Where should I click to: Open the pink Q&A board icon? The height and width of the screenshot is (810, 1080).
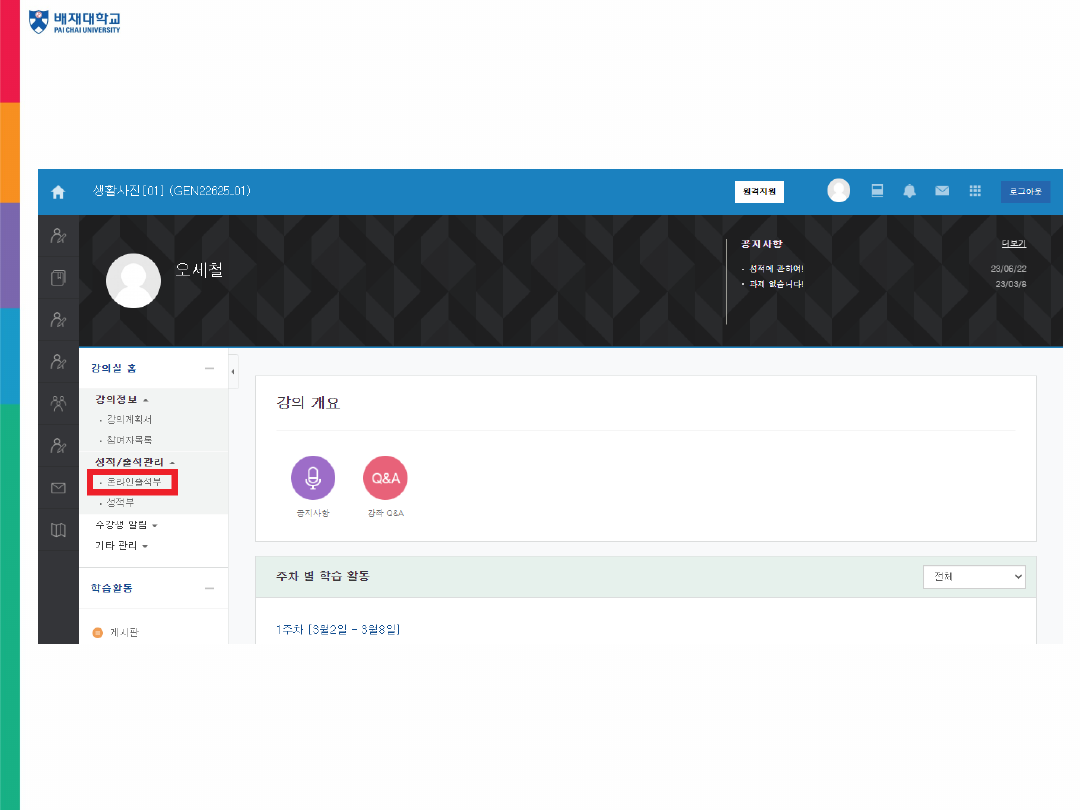point(385,478)
